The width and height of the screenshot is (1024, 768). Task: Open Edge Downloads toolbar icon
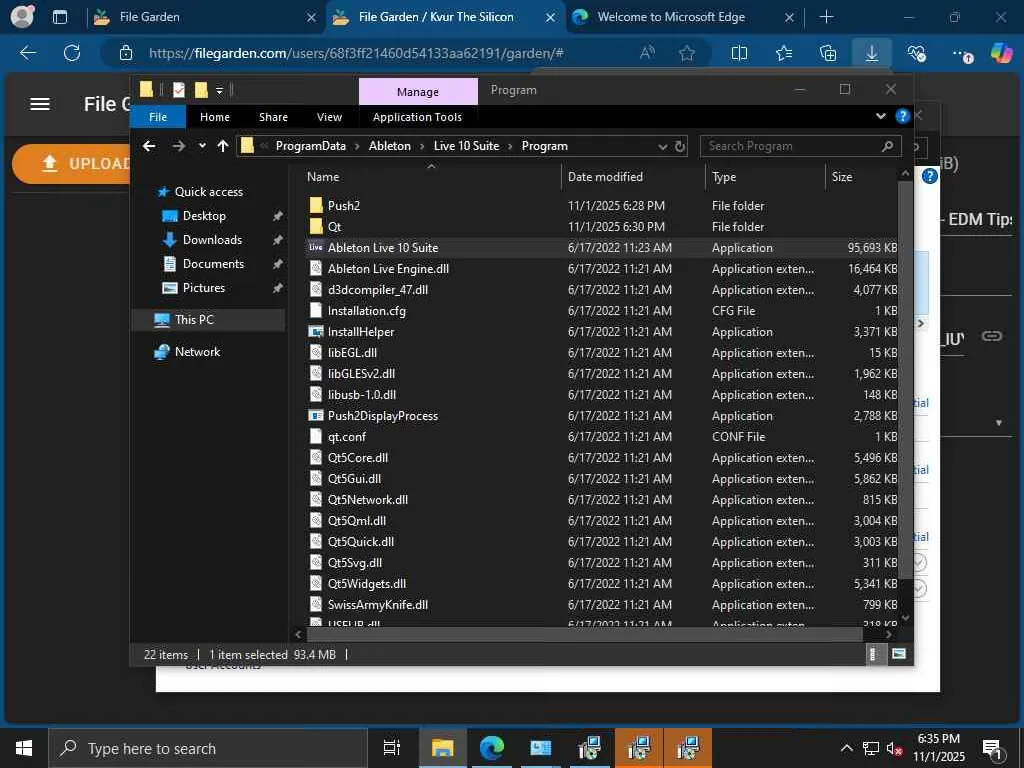point(872,53)
